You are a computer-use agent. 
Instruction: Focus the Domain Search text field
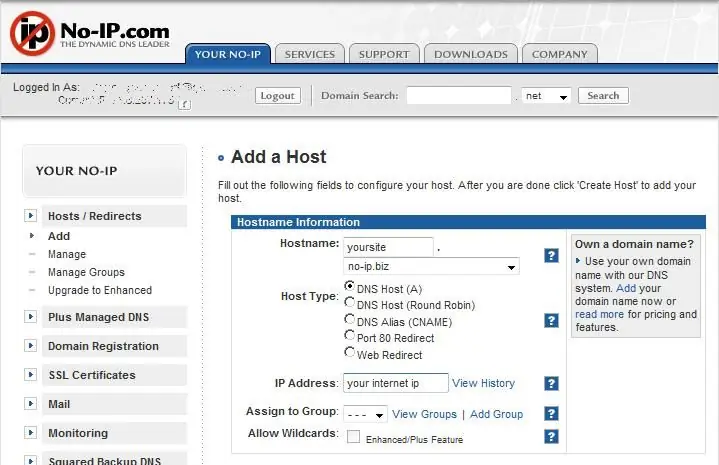pyautogui.click(x=459, y=95)
